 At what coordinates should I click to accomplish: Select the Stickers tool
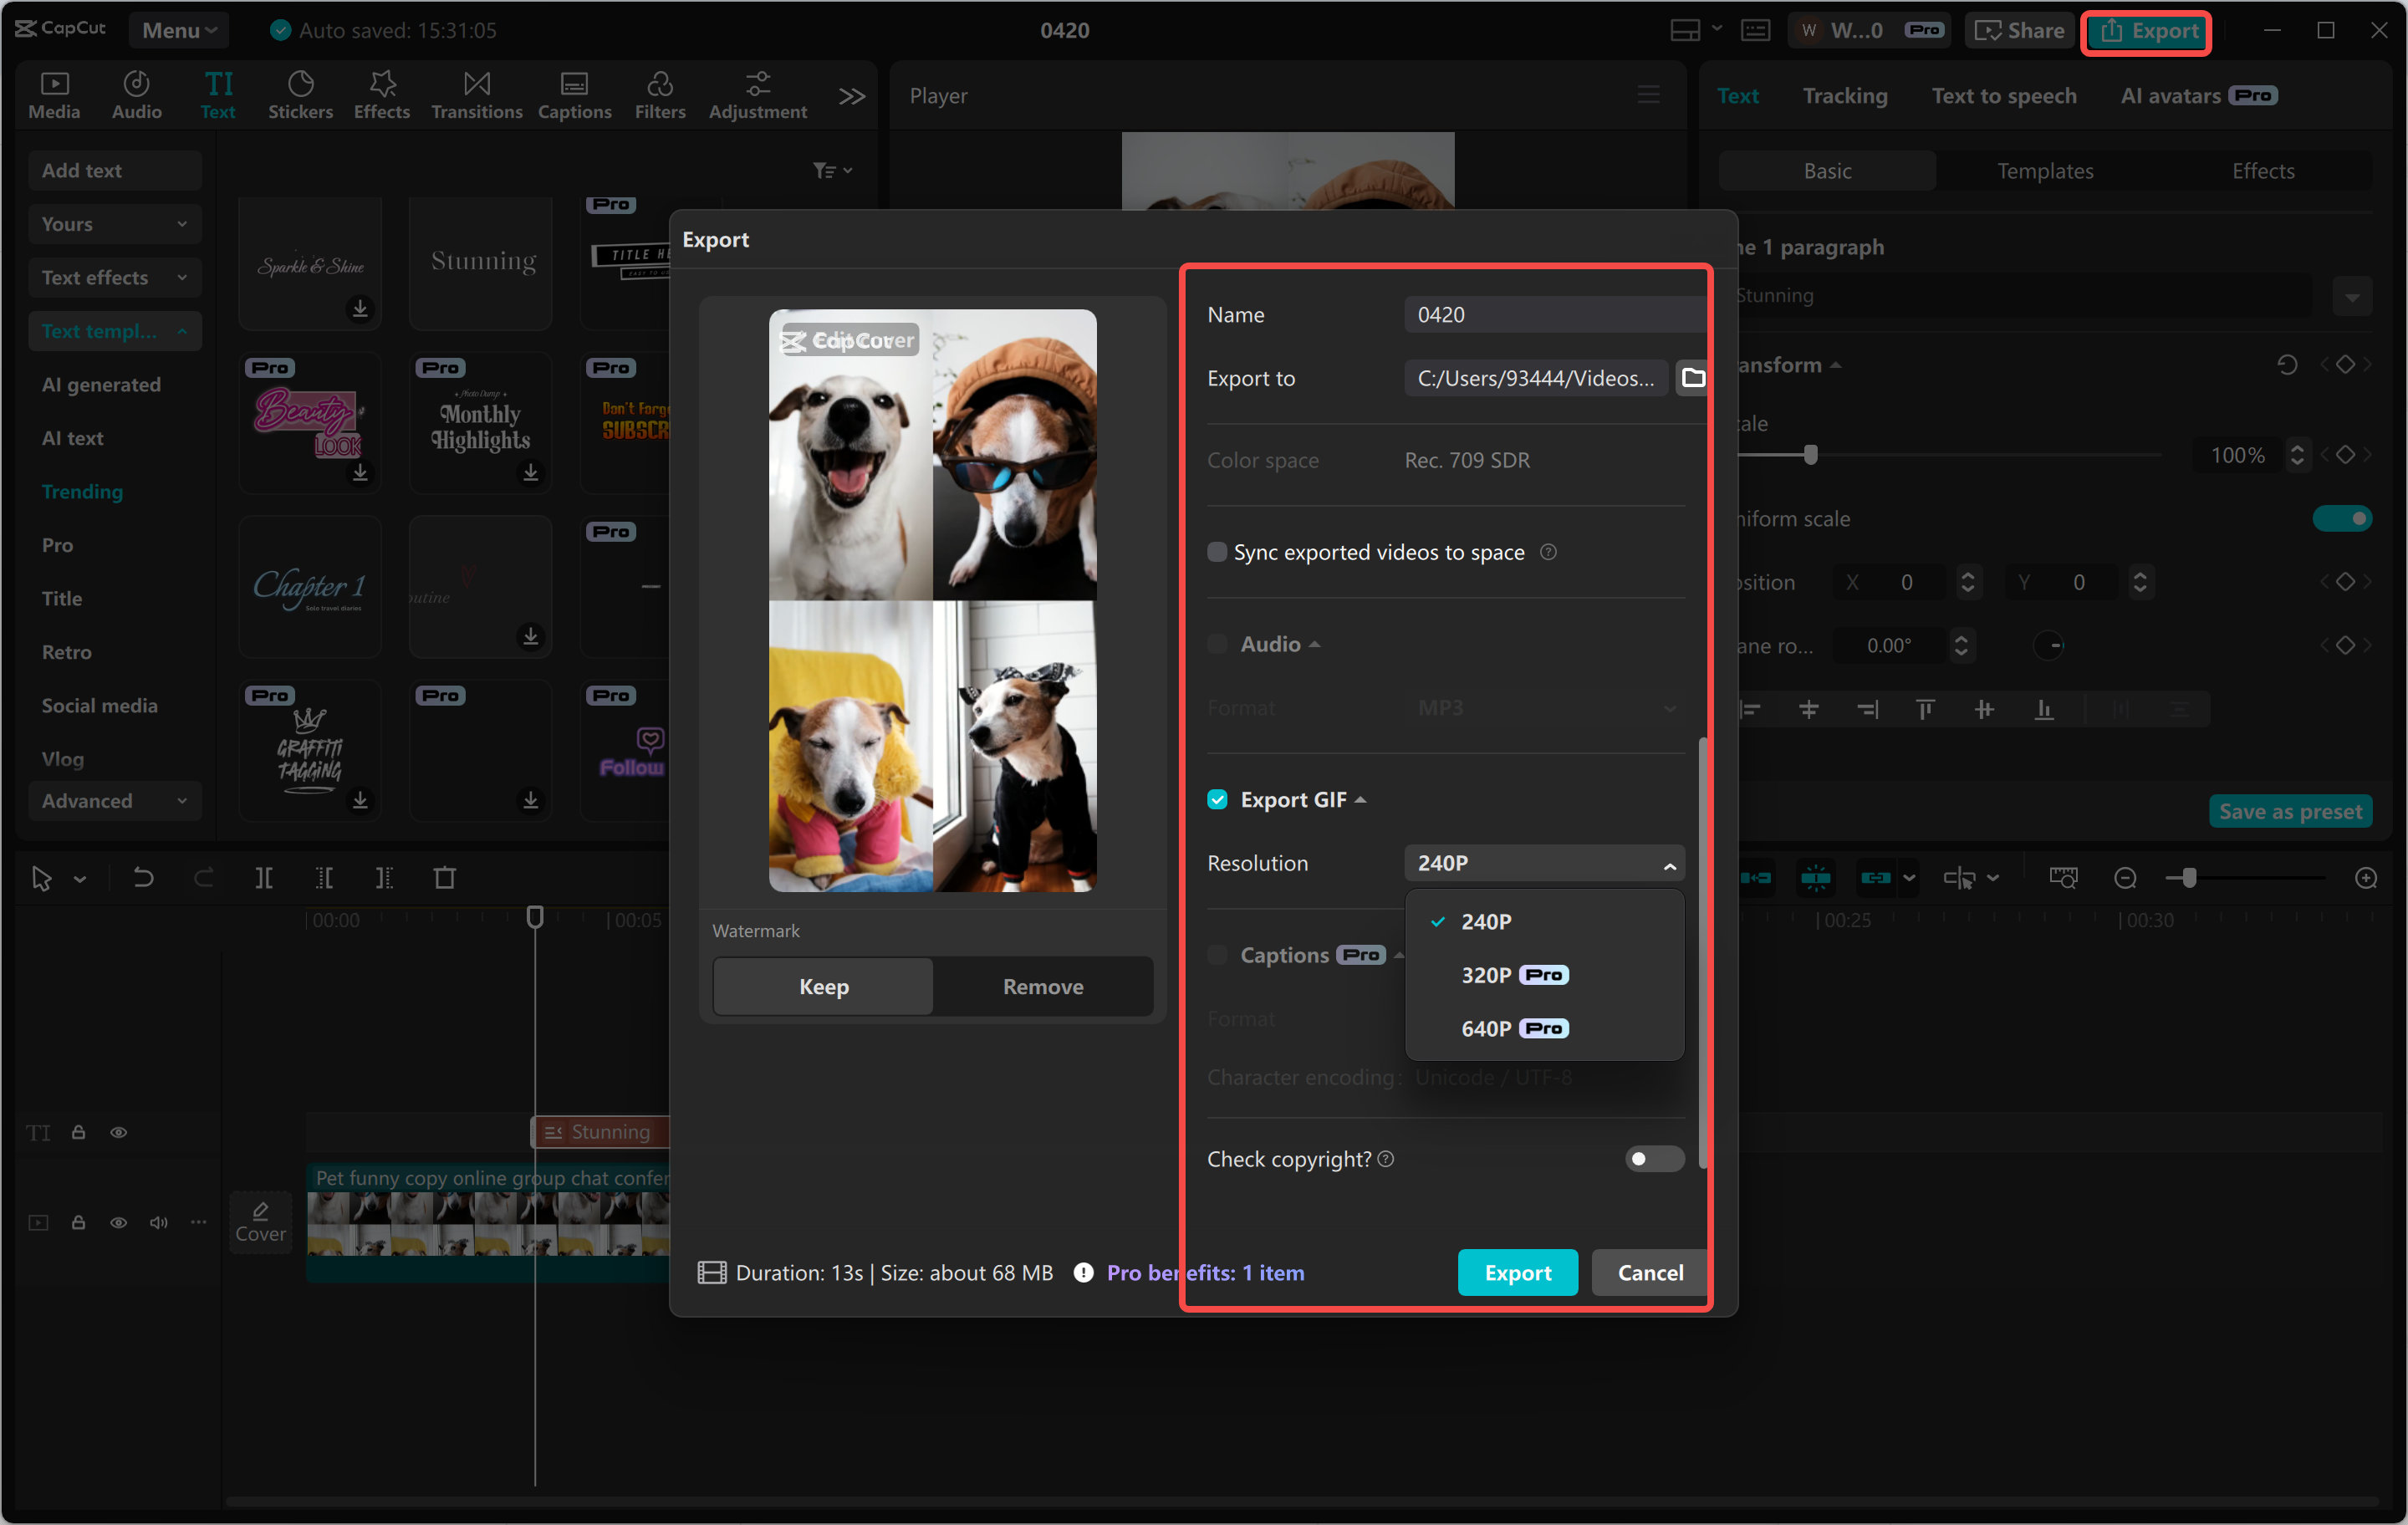tap(300, 94)
